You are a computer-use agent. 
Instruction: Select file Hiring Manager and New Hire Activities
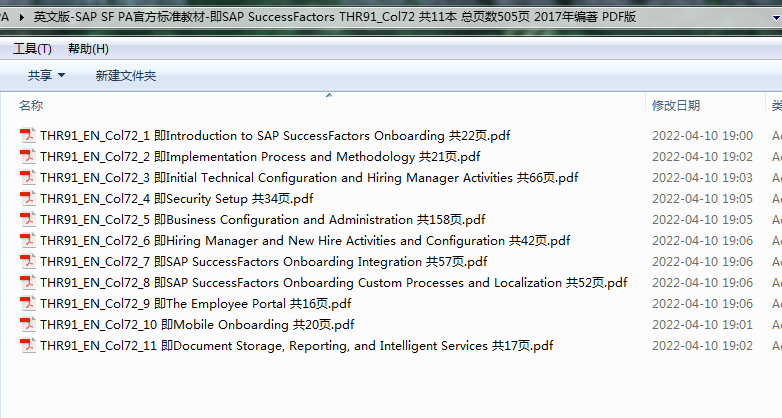click(x=305, y=240)
